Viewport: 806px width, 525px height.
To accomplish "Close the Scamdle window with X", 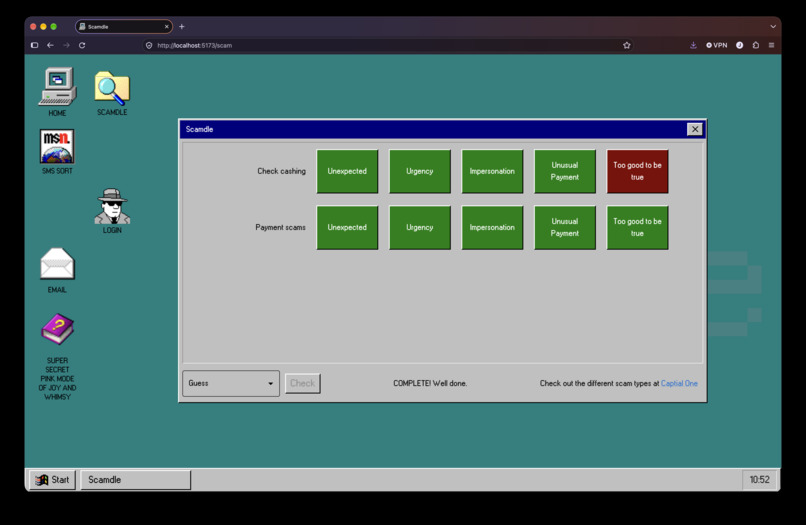I will [694, 129].
